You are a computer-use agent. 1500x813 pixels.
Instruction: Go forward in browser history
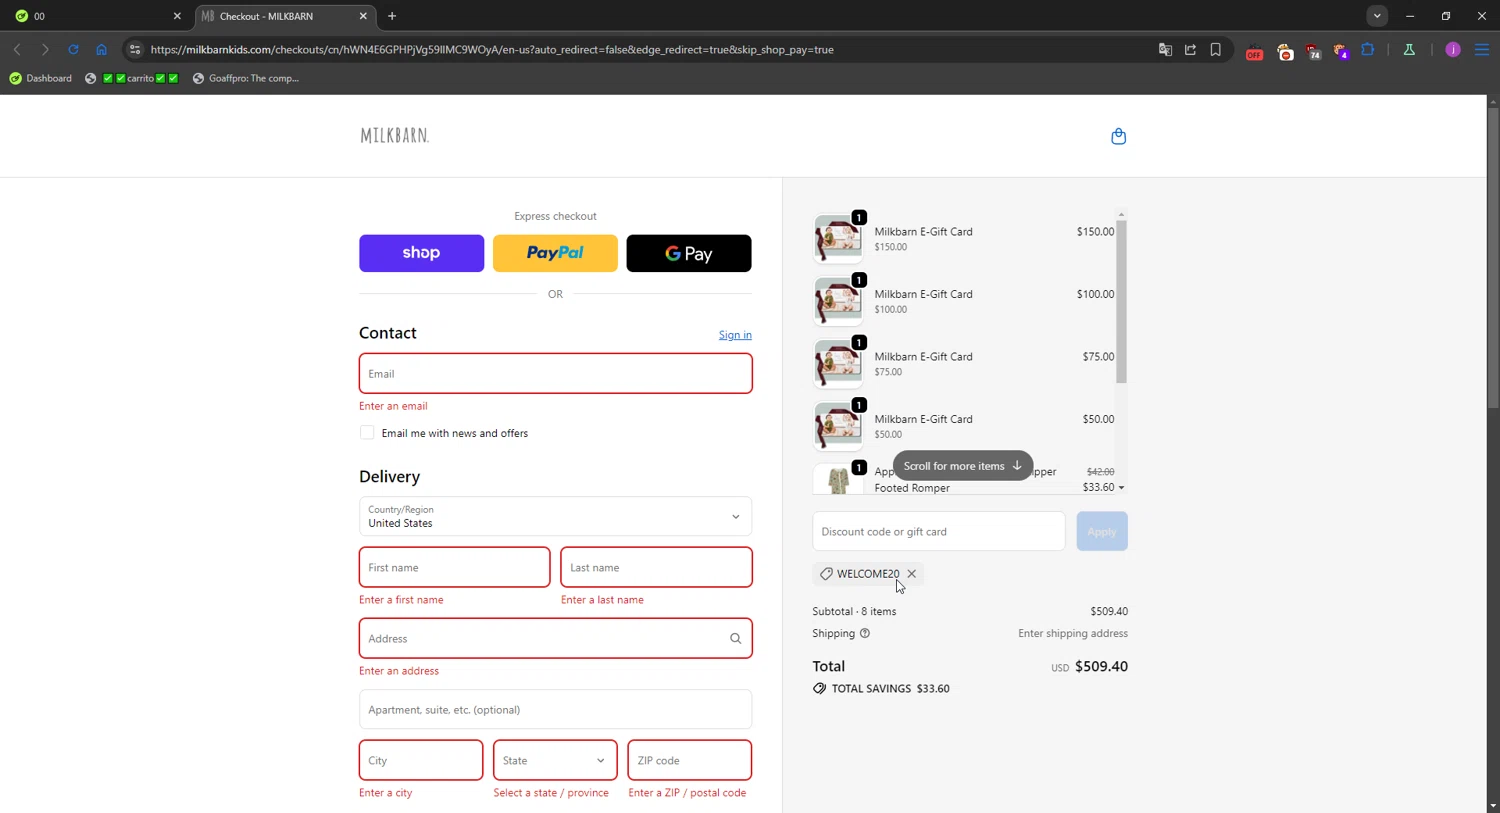click(x=45, y=49)
